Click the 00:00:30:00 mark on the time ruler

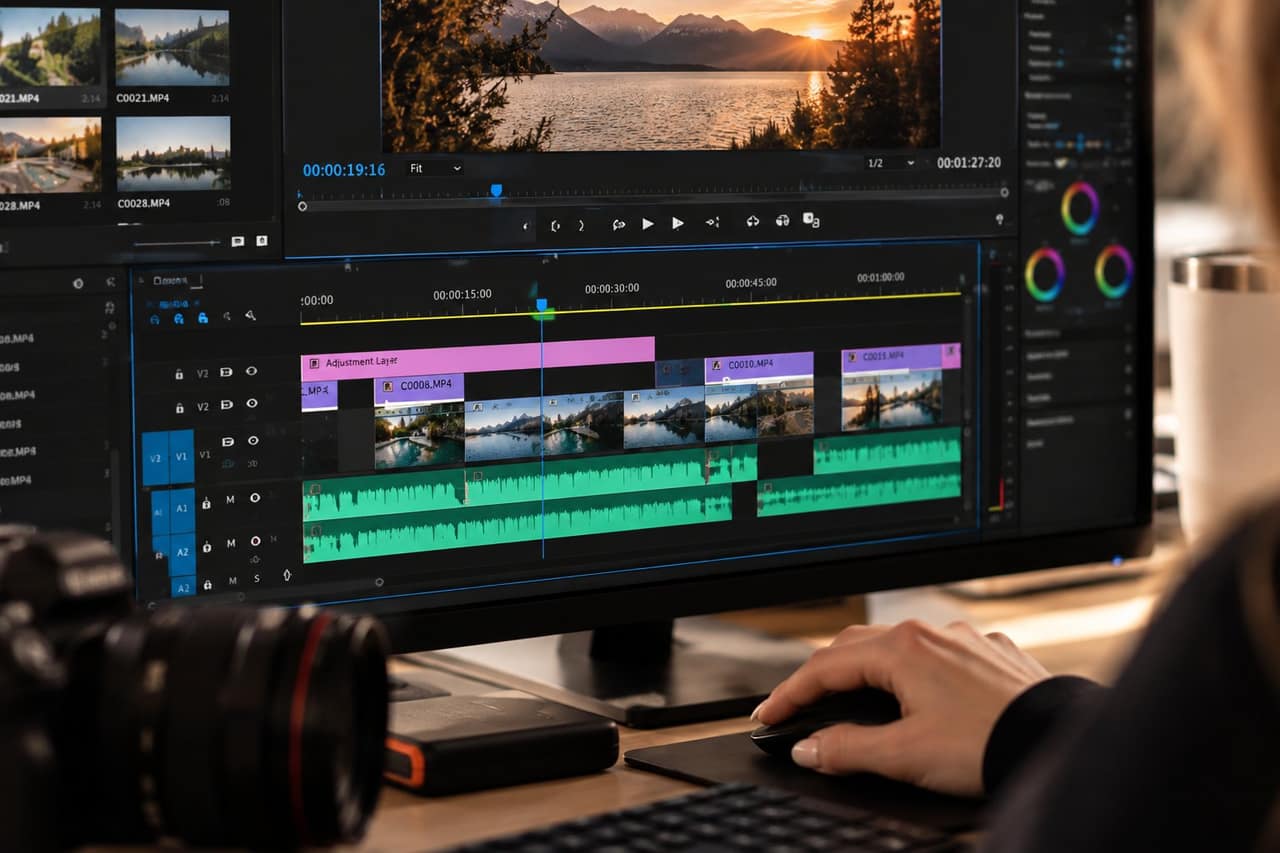point(612,288)
